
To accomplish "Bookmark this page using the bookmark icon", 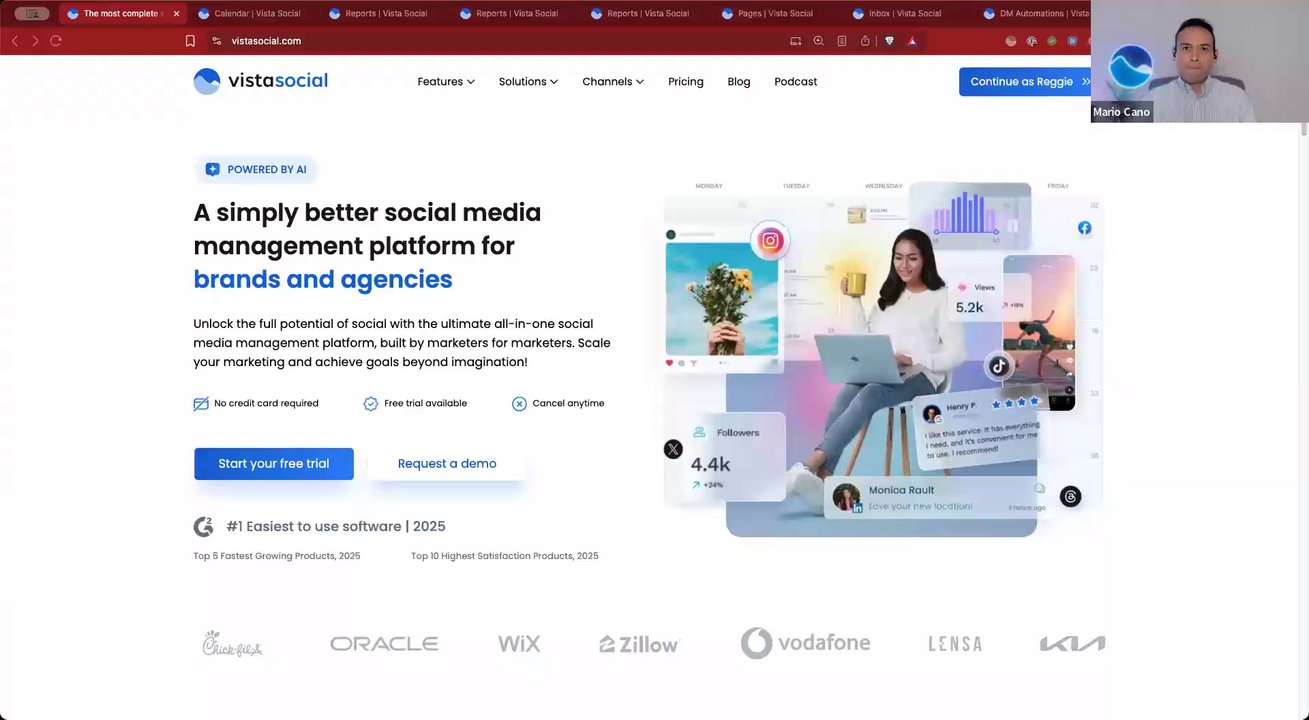I will [190, 41].
